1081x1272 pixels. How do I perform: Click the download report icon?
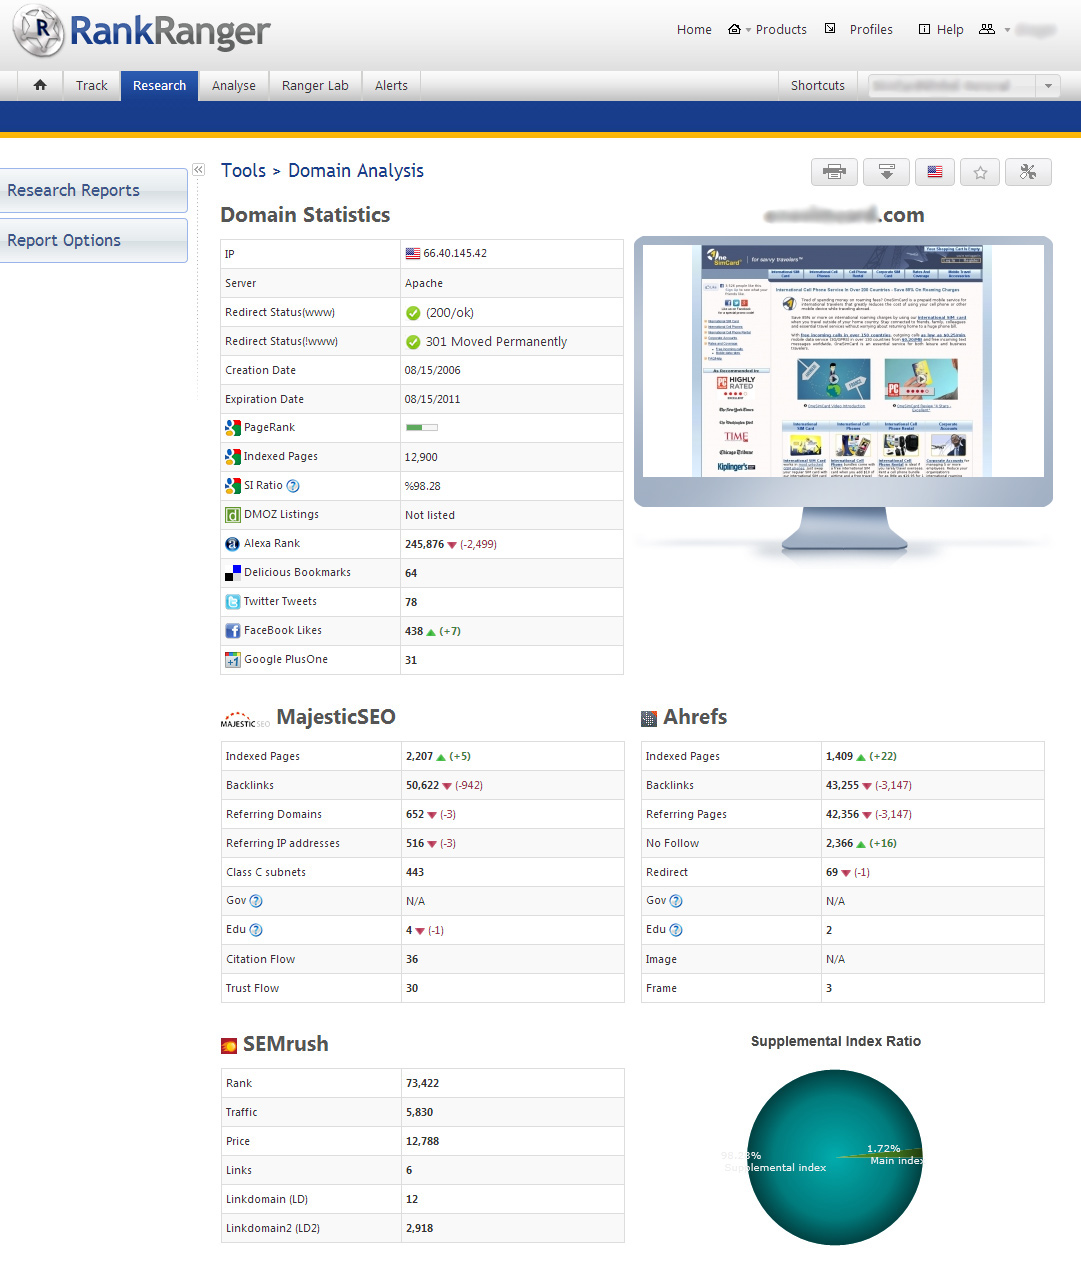886,172
